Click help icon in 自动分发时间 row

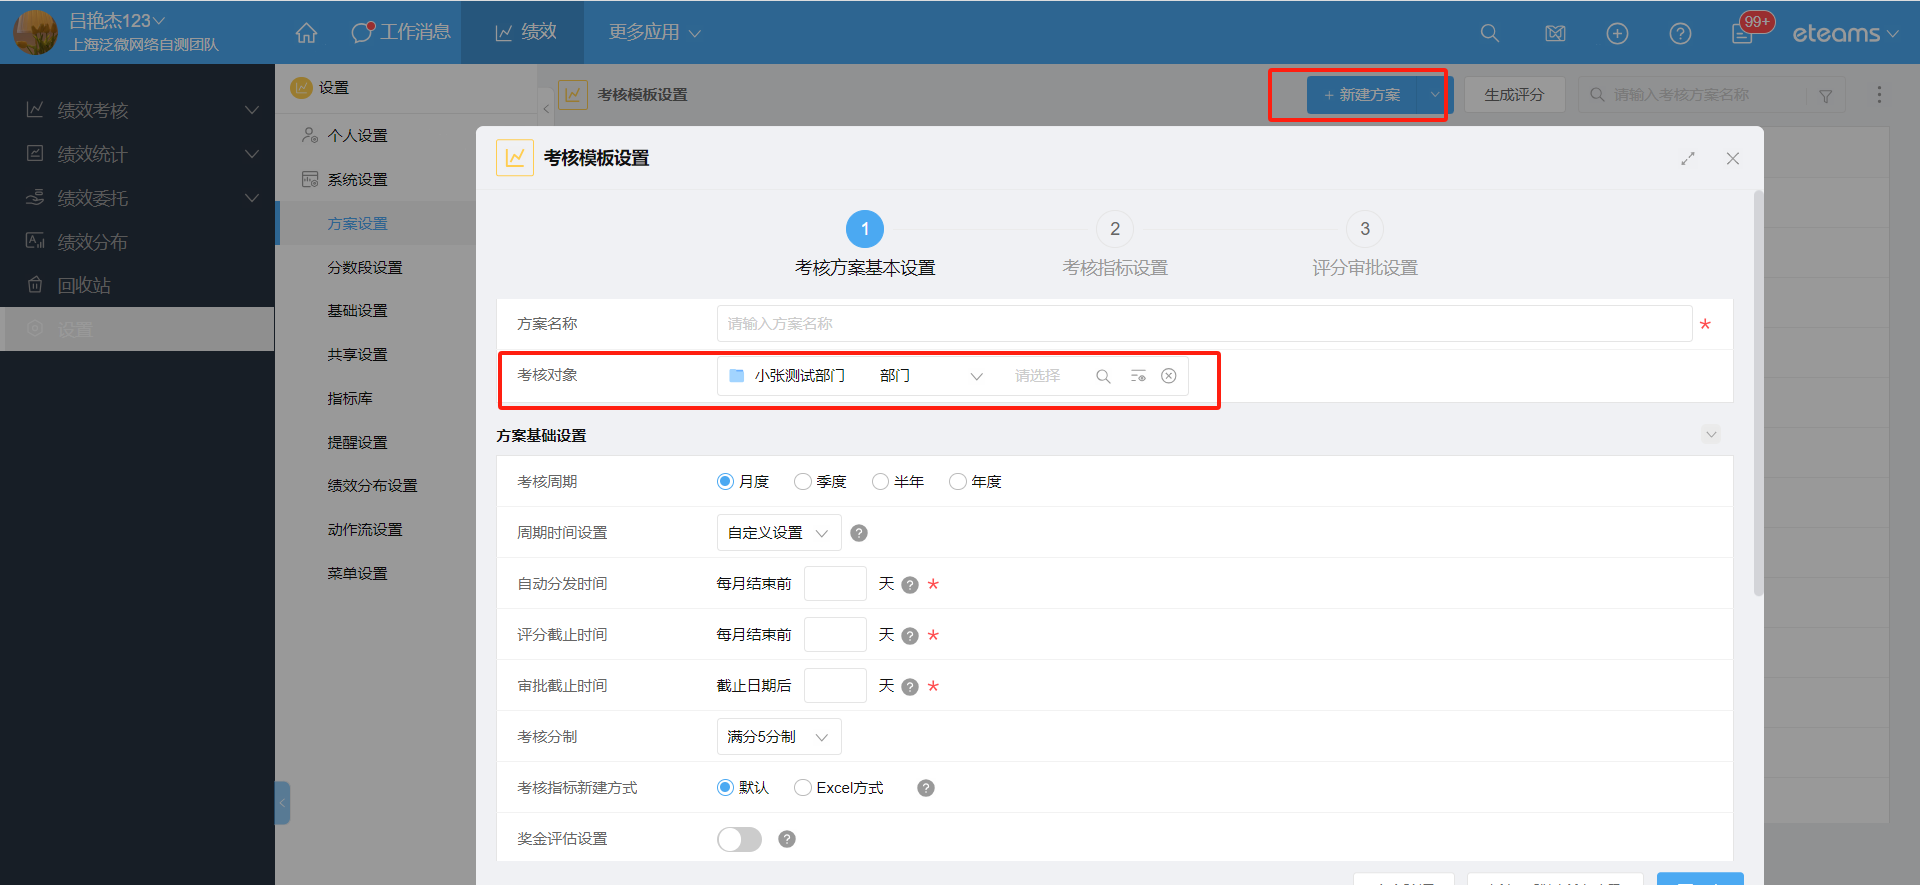click(910, 585)
